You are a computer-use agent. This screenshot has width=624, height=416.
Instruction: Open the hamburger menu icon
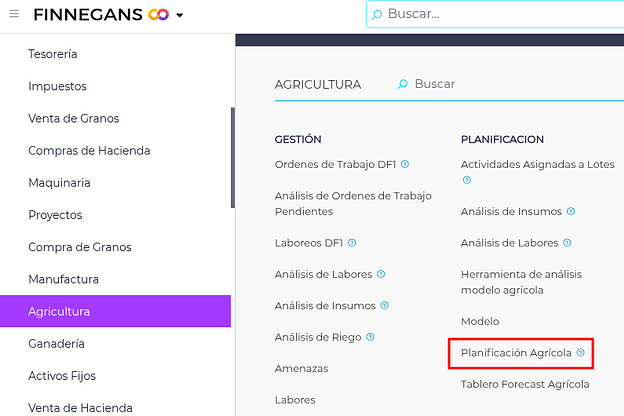point(14,15)
